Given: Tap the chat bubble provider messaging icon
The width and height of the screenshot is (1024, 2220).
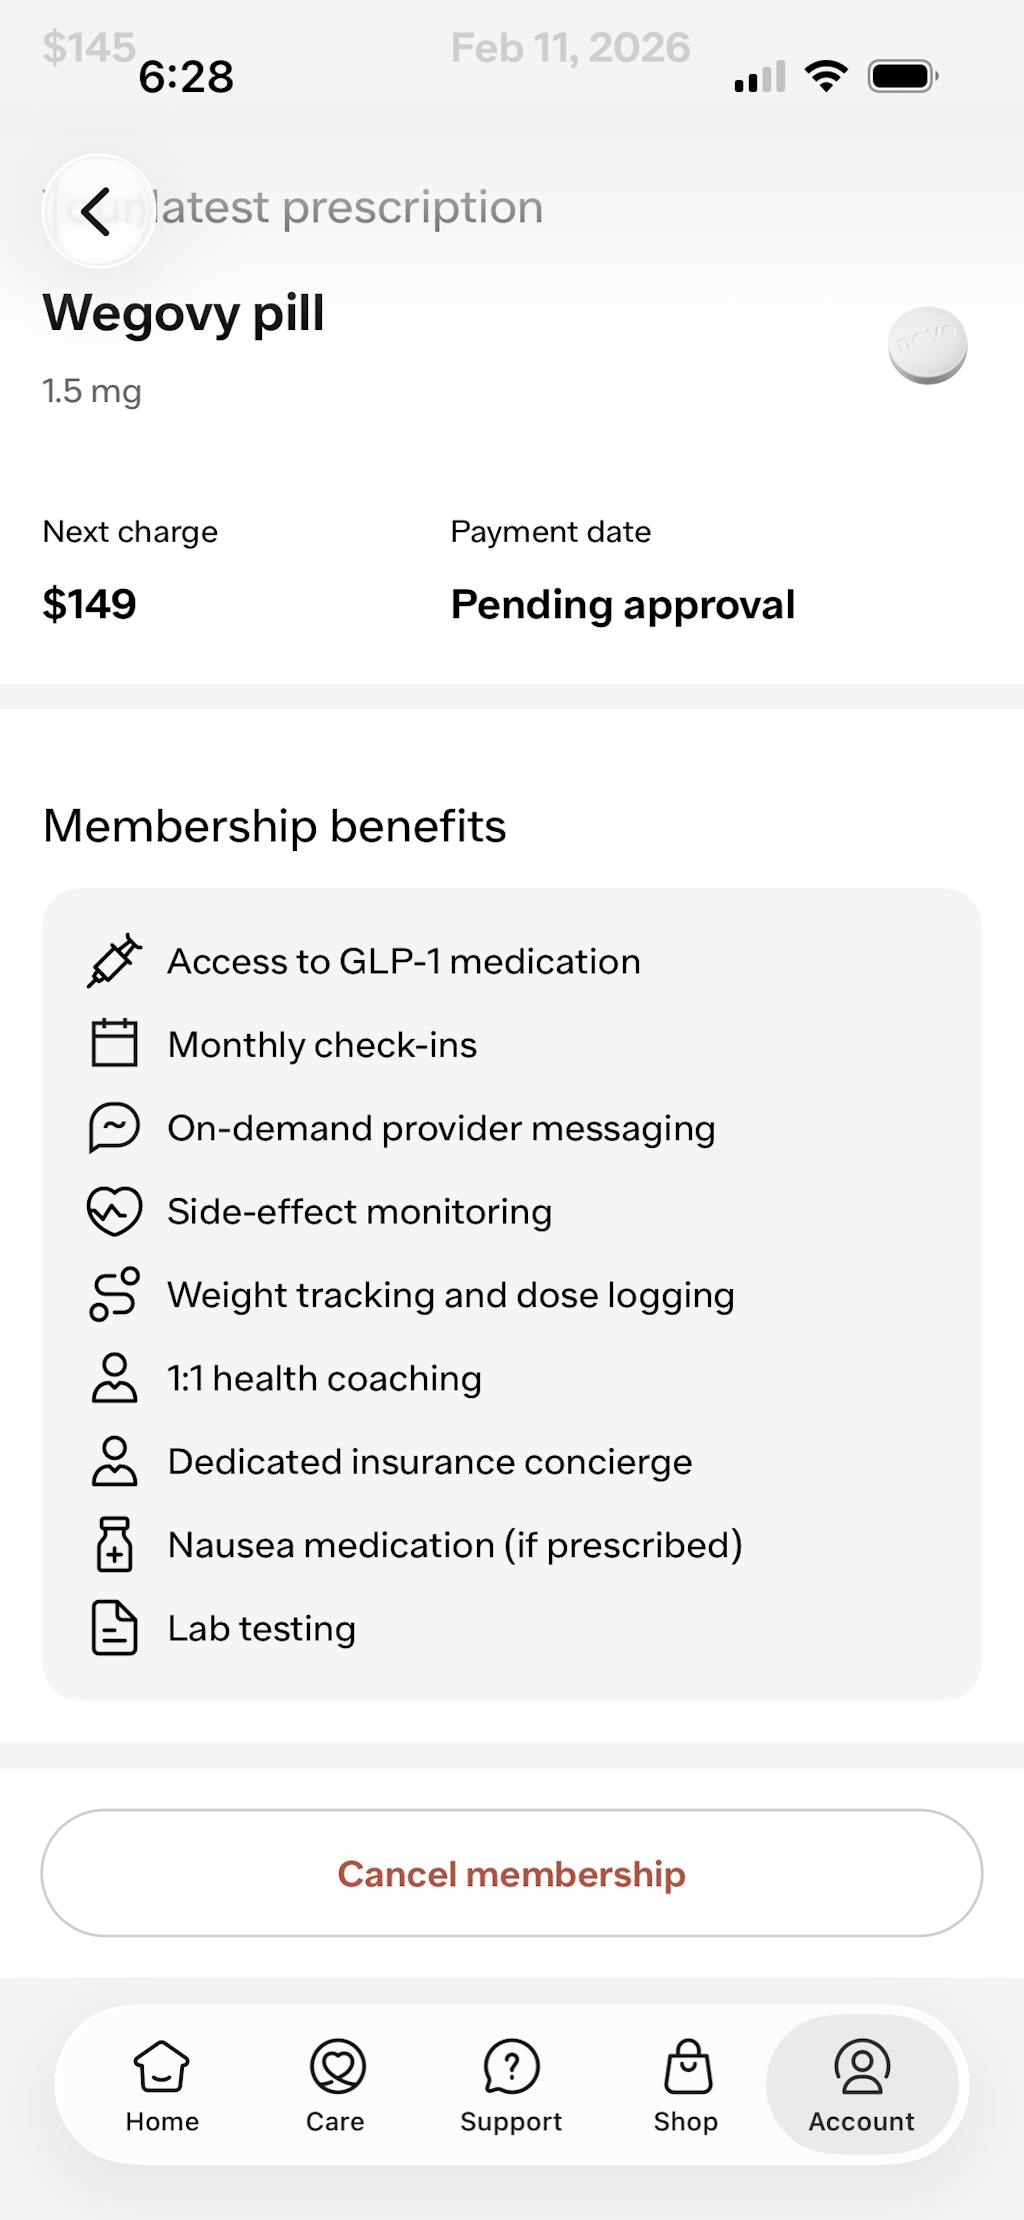Looking at the screenshot, I should pyautogui.click(x=114, y=1128).
